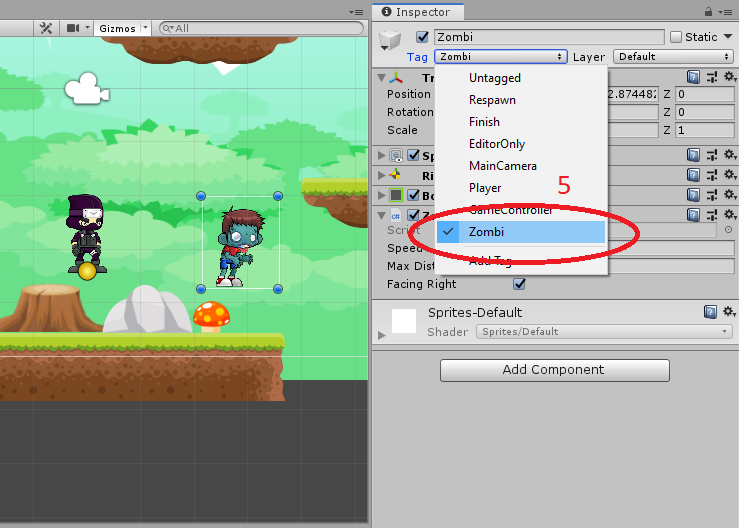Screen dimensions: 739x528
Task: Select the Untagged tag option
Action: pos(494,78)
